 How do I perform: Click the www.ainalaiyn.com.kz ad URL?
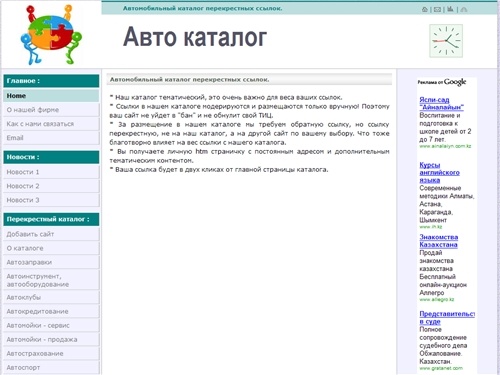click(x=445, y=146)
